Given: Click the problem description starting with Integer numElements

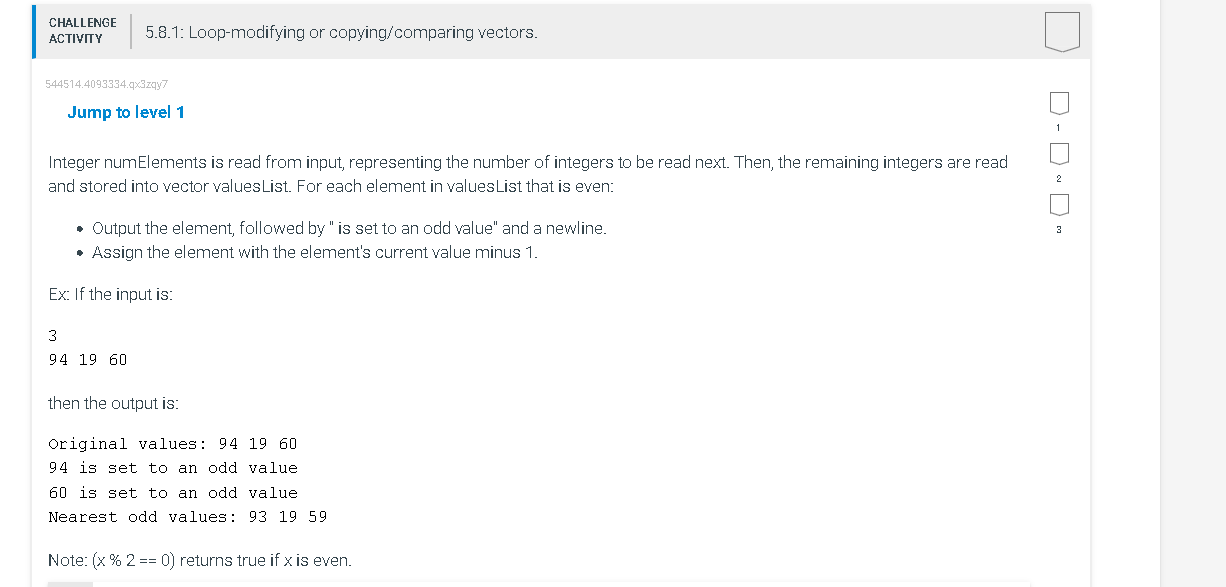Looking at the screenshot, I should (x=527, y=174).
